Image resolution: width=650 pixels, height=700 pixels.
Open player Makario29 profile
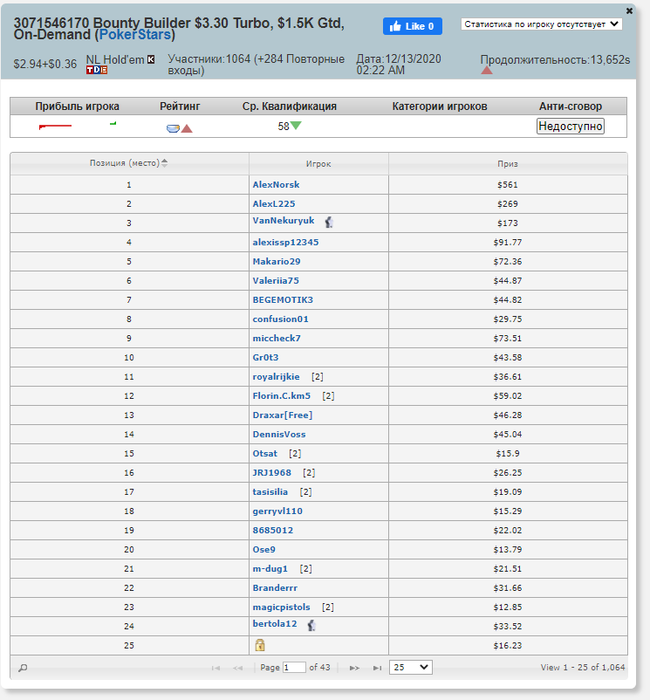tap(276, 262)
